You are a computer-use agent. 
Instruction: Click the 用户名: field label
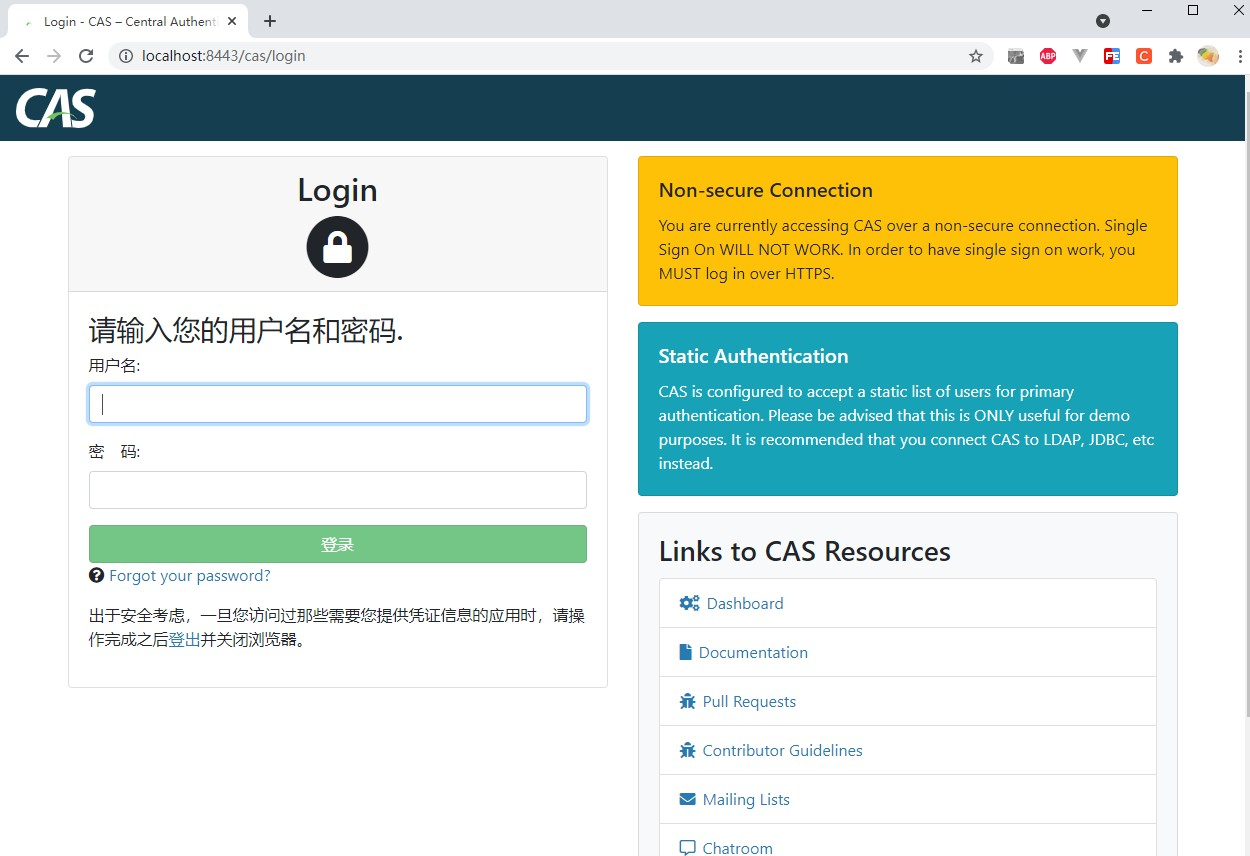pyautogui.click(x=115, y=366)
